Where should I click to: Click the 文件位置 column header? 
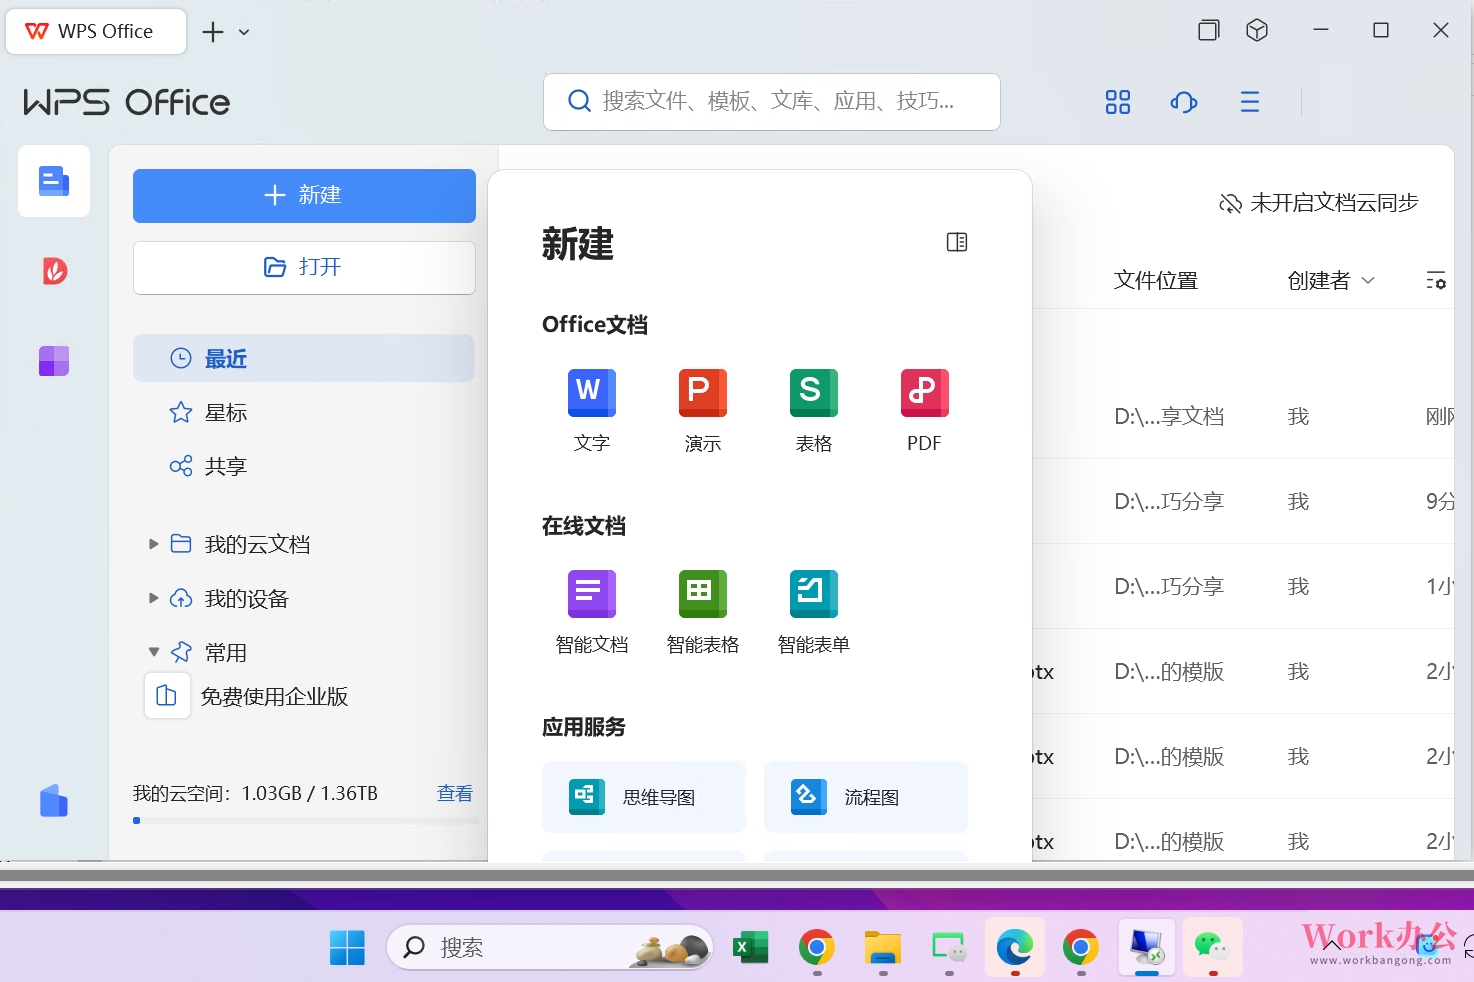[x=1156, y=281]
